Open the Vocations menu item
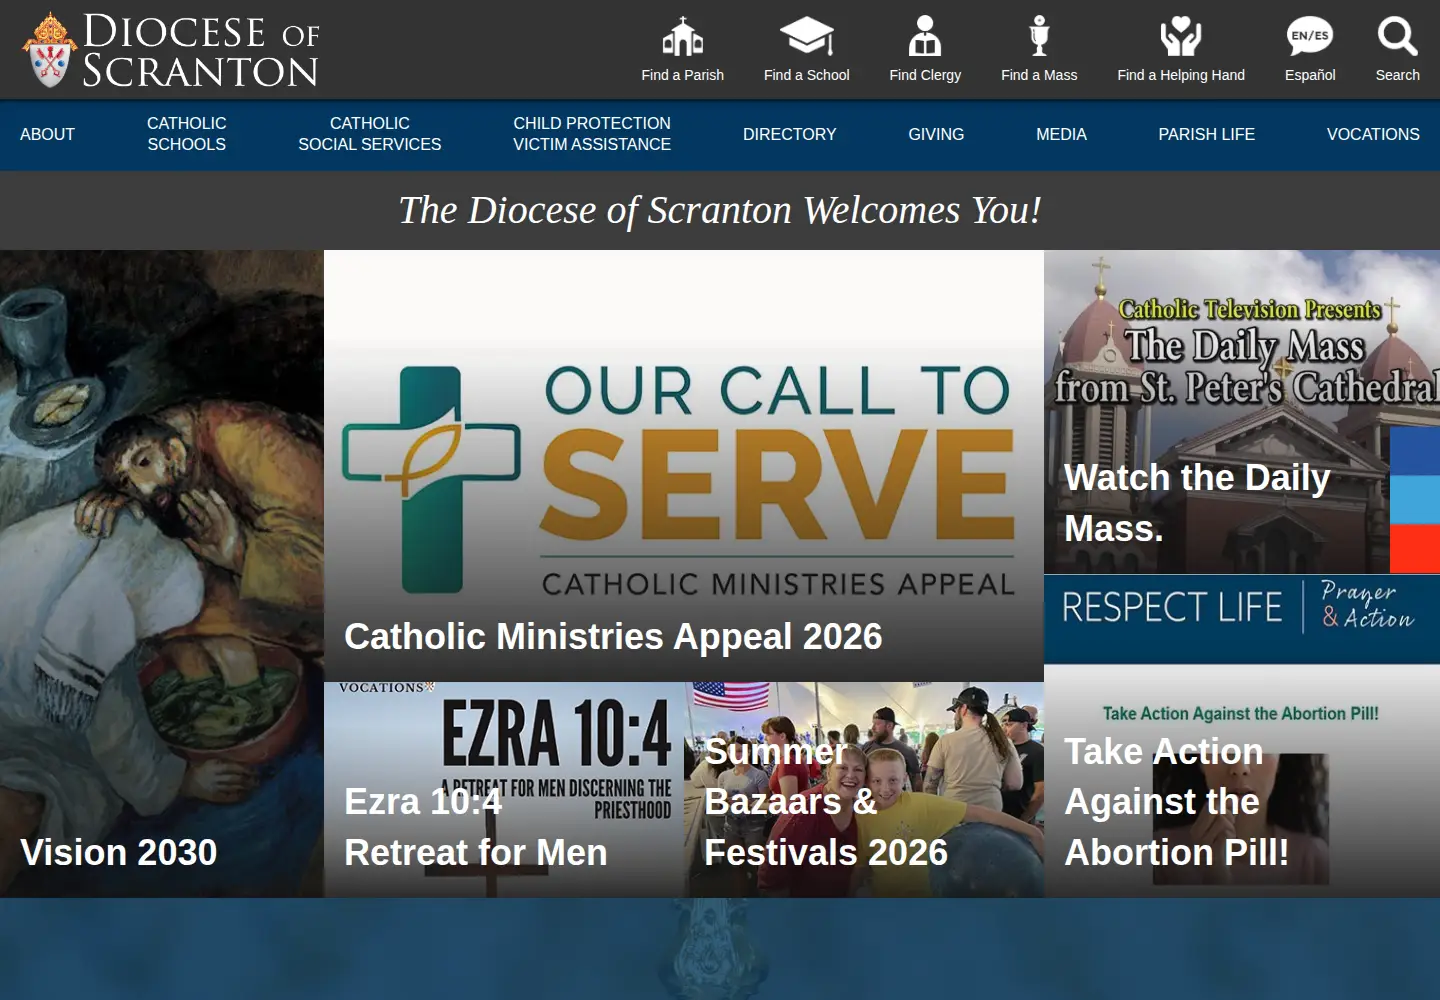This screenshot has height=1000, width=1440. click(1373, 134)
